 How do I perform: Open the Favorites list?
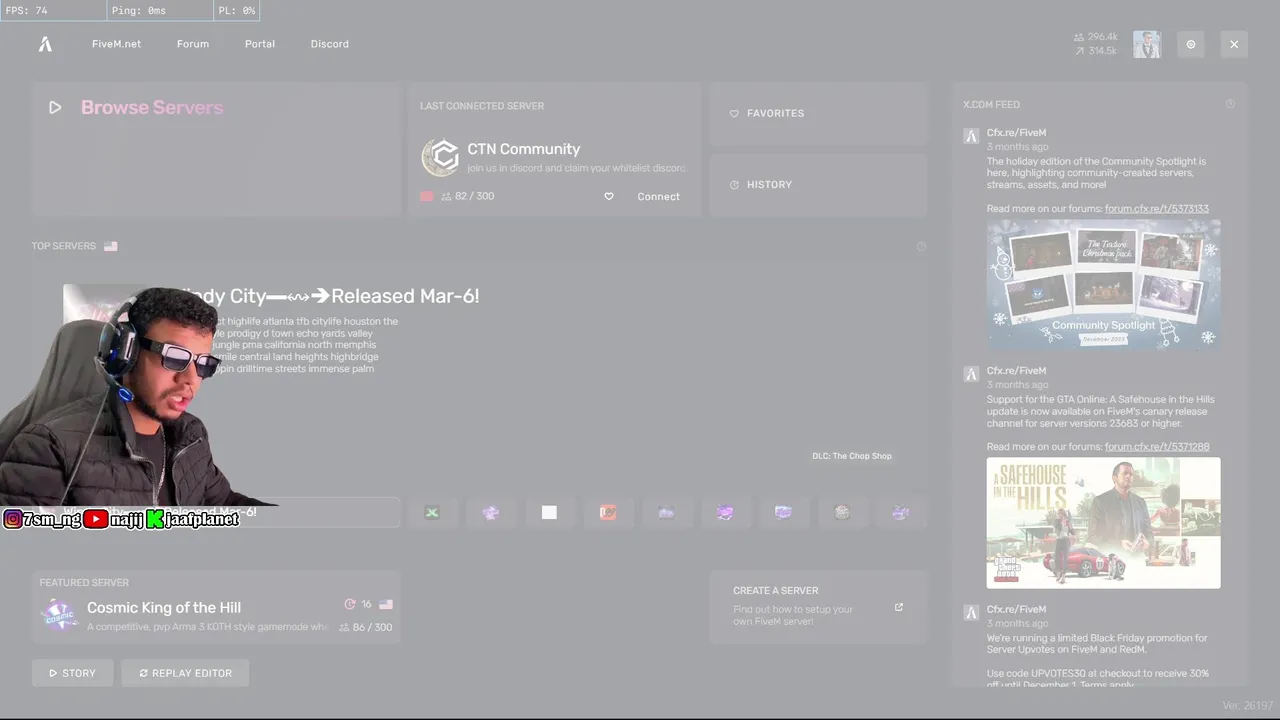click(x=818, y=113)
